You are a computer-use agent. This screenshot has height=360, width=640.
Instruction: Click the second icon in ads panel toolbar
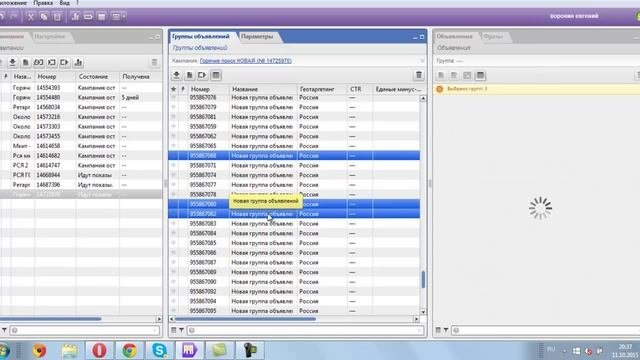pyautogui.click(x=454, y=76)
